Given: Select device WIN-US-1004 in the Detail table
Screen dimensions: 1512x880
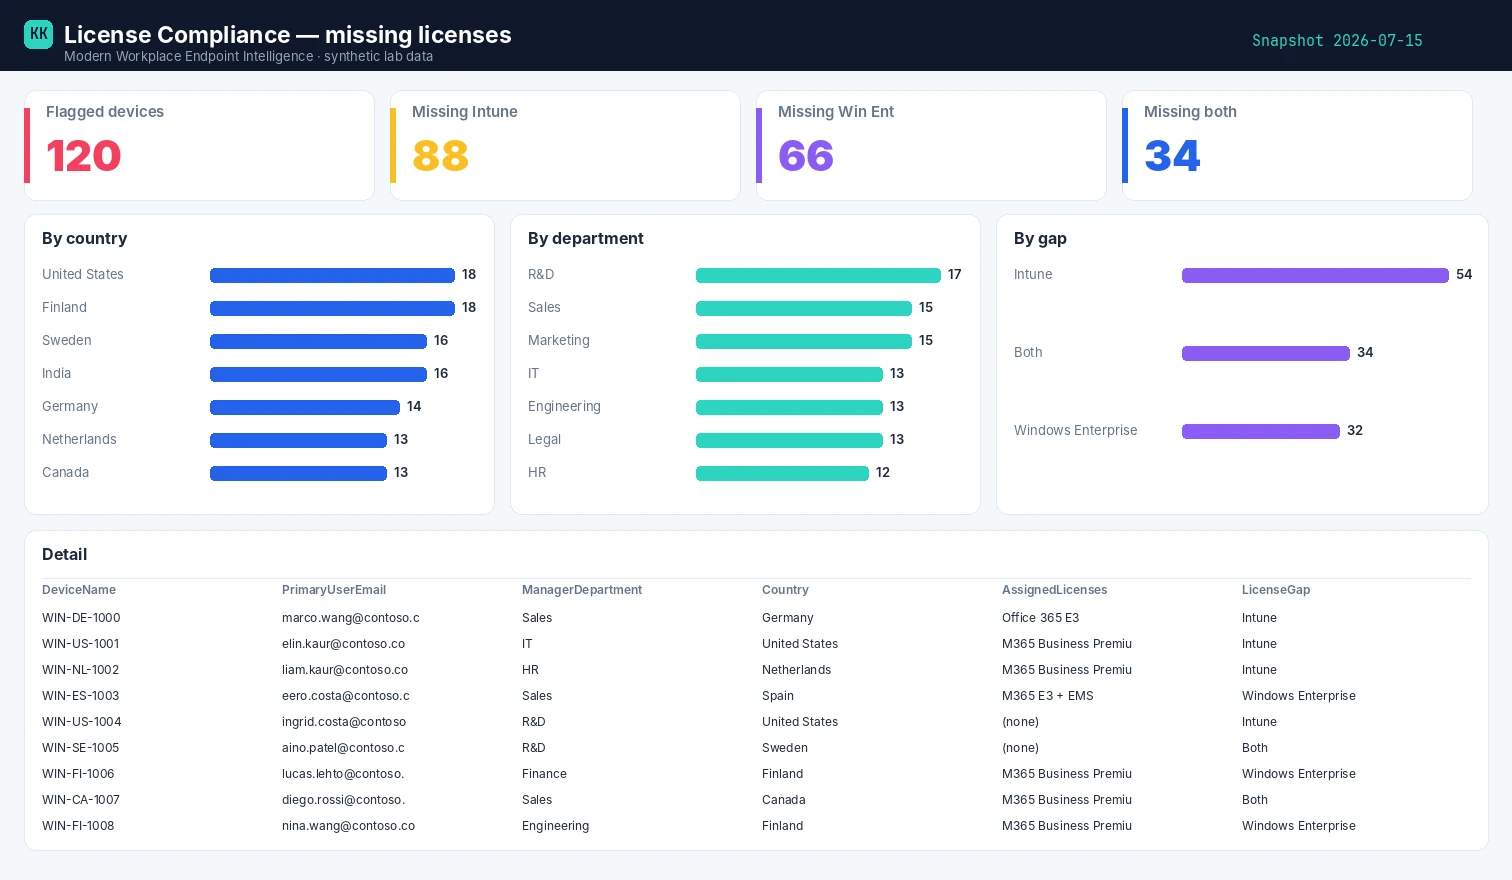Looking at the screenshot, I should [82, 722].
